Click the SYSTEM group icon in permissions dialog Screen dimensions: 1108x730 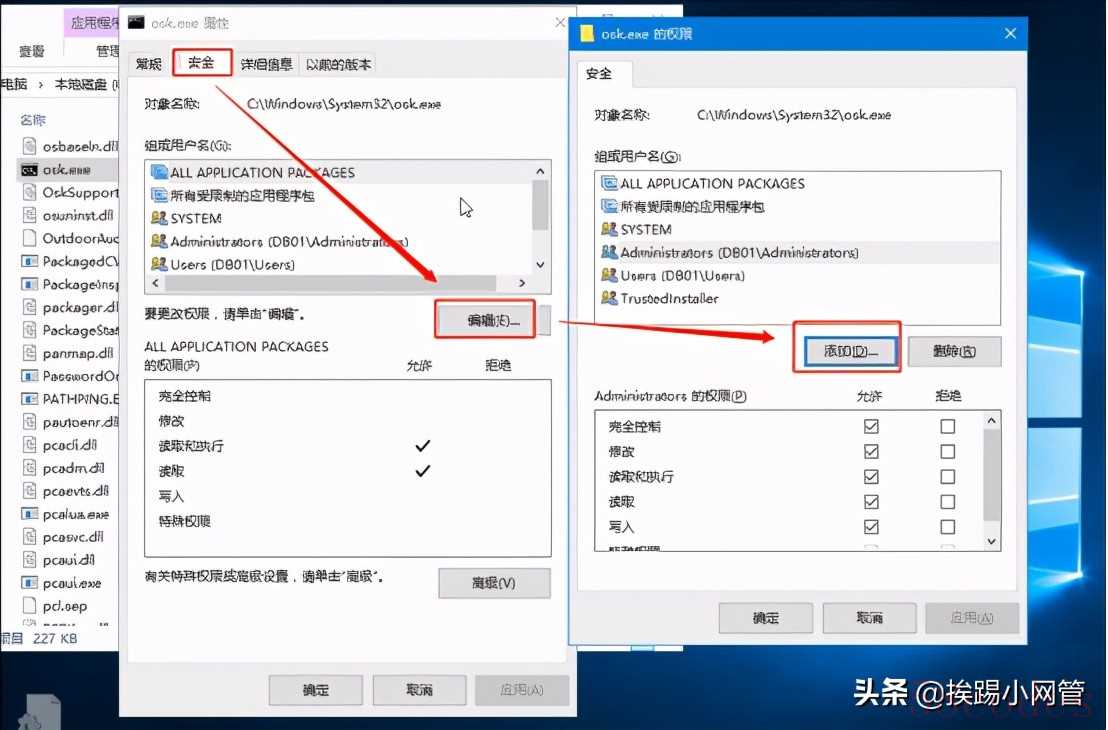point(609,229)
